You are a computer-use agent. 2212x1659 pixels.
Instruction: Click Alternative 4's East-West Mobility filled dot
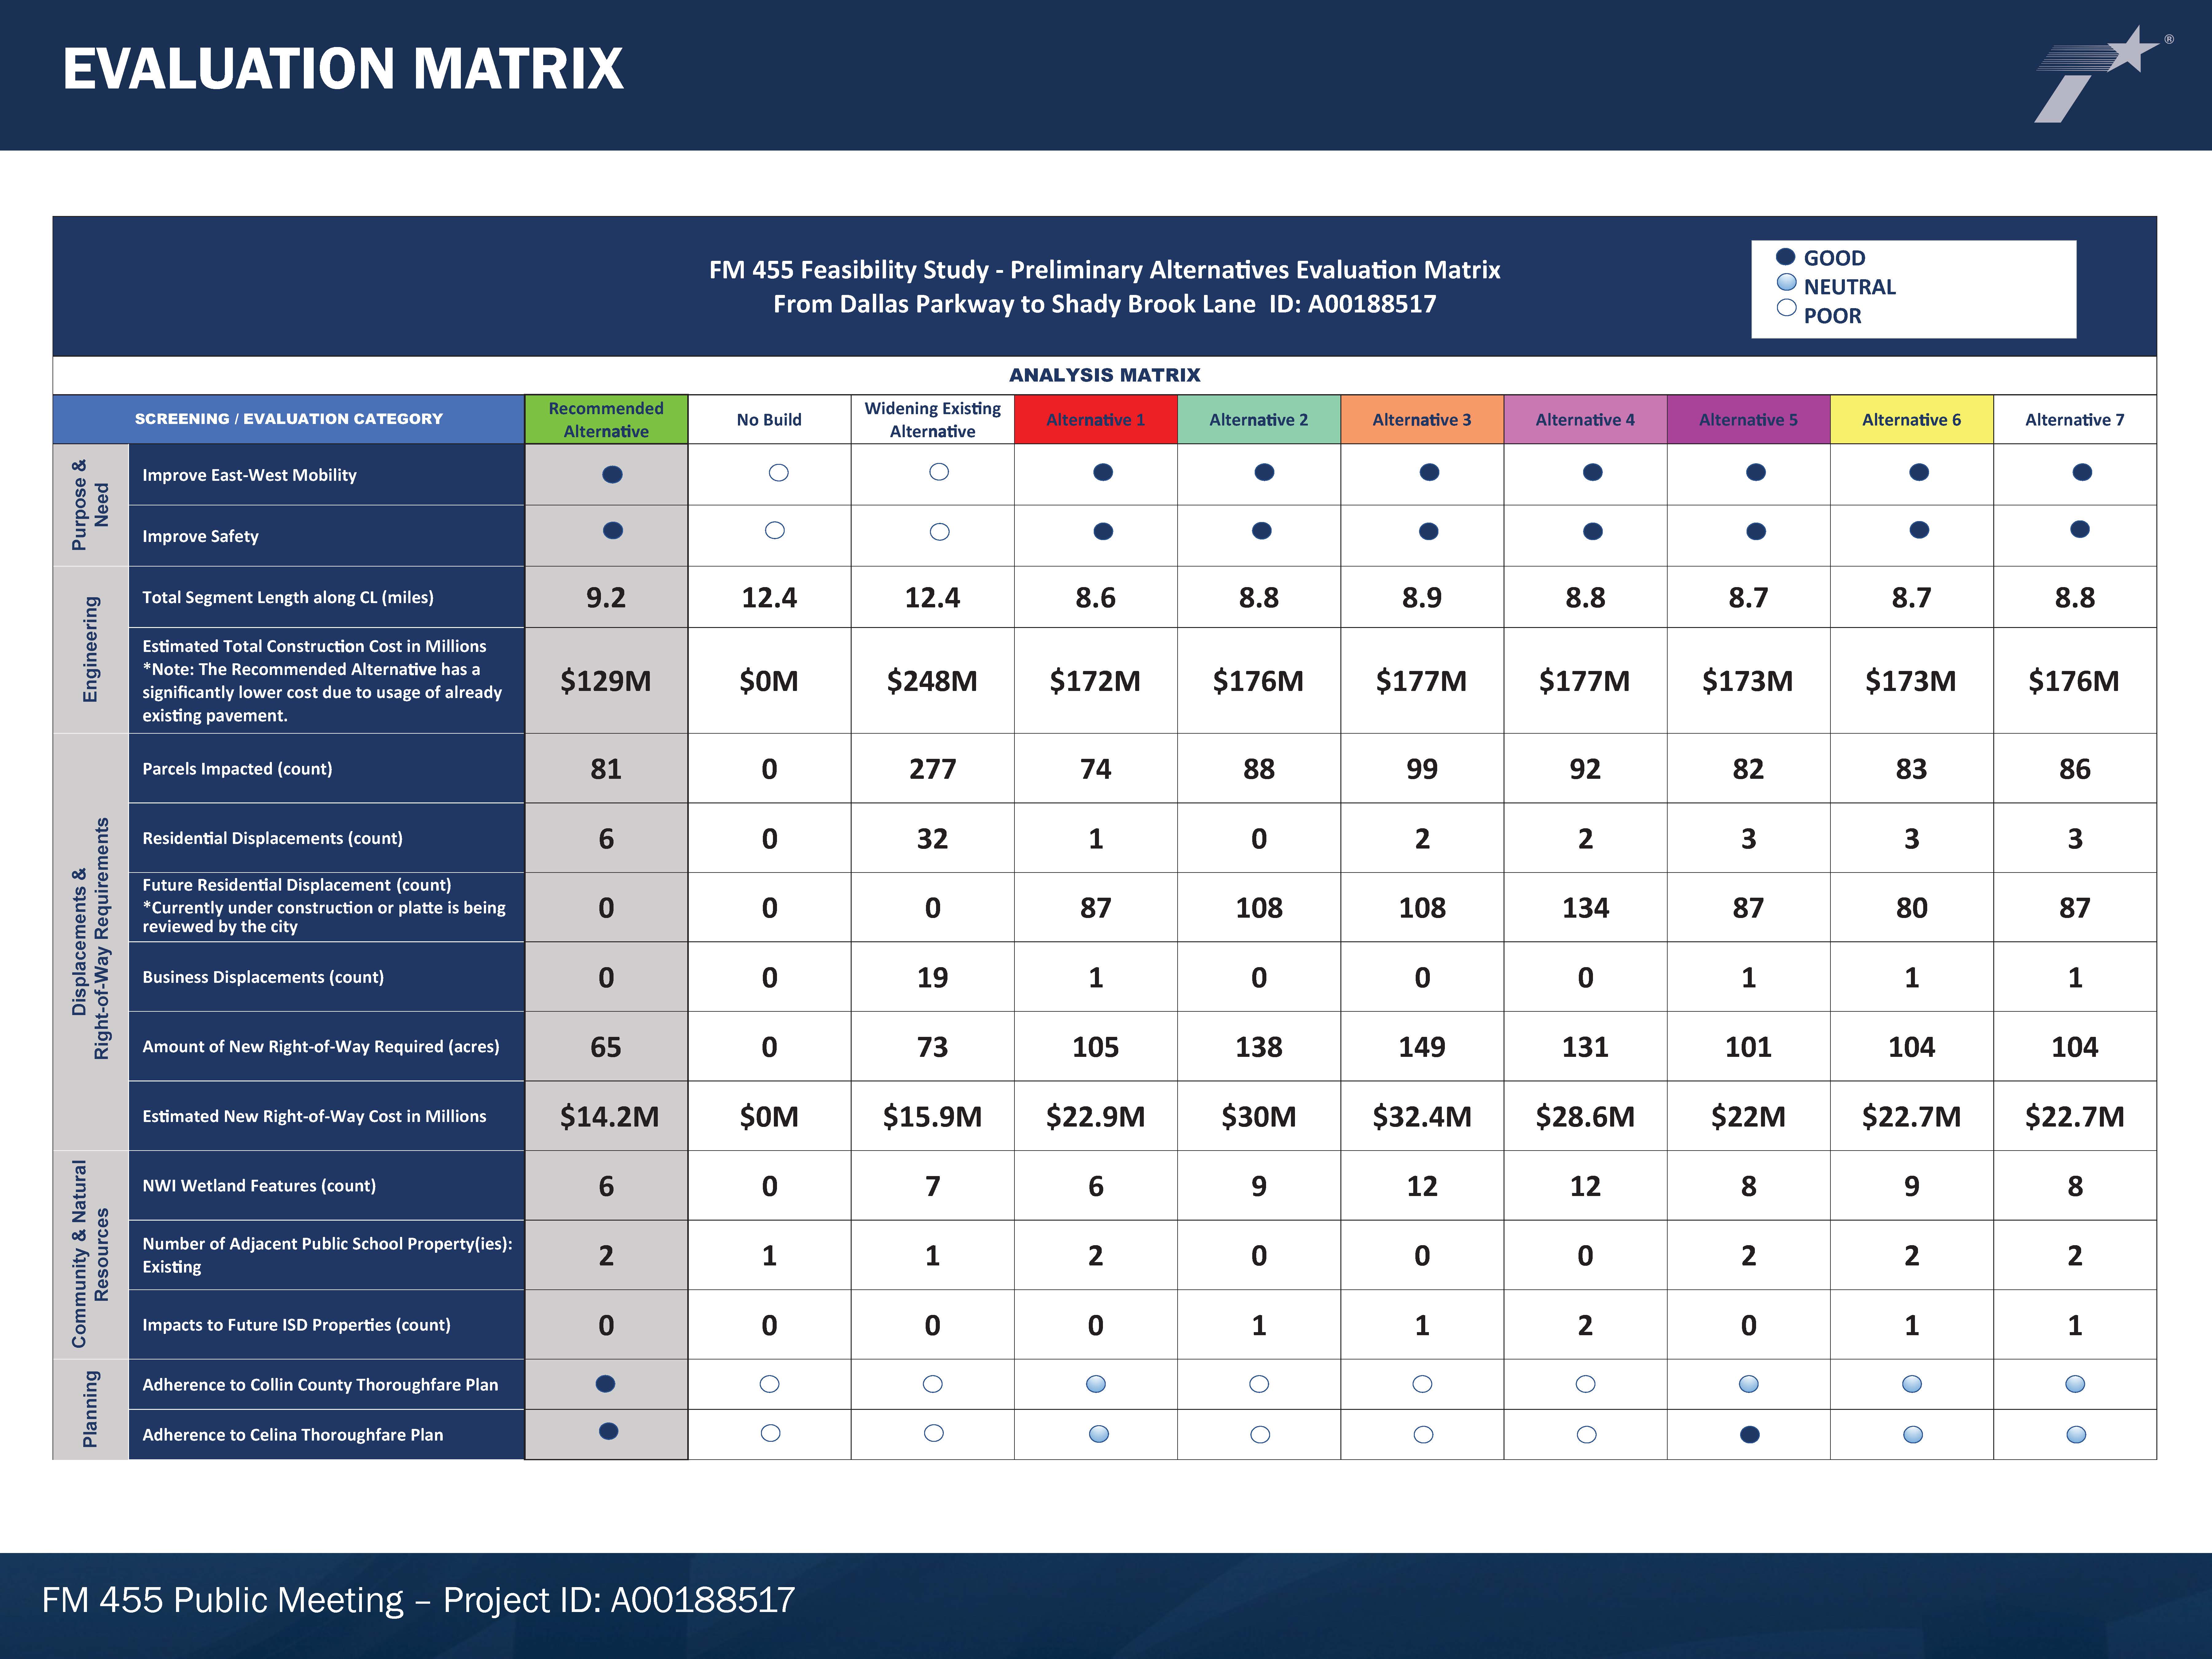click(x=1593, y=472)
